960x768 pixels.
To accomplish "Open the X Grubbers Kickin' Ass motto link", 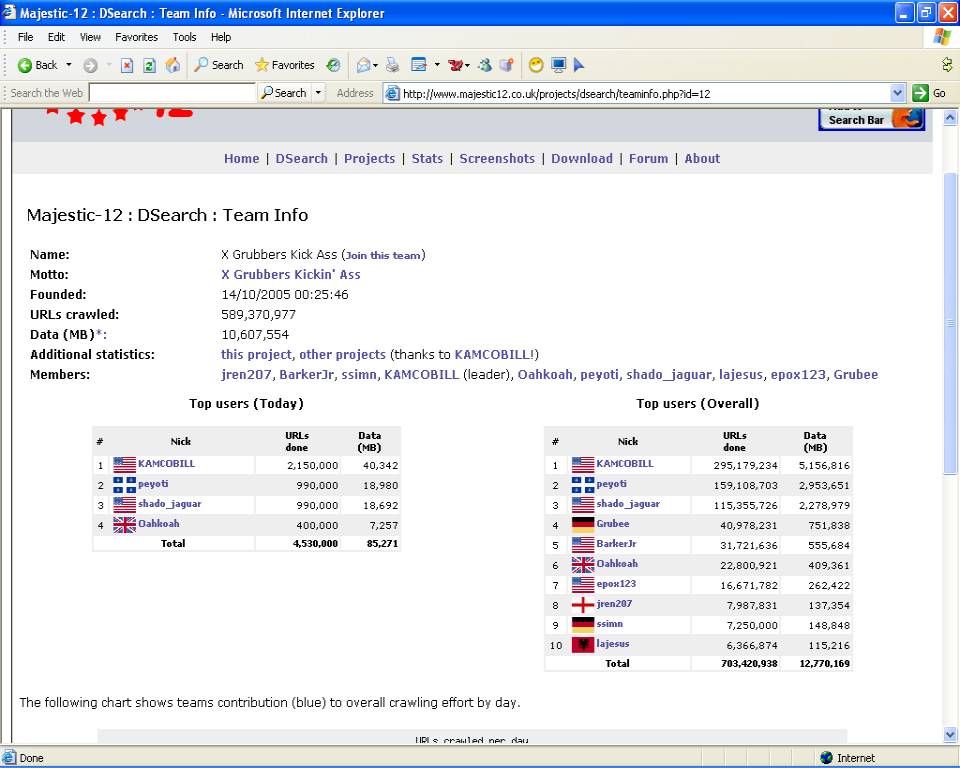I will (x=291, y=274).
